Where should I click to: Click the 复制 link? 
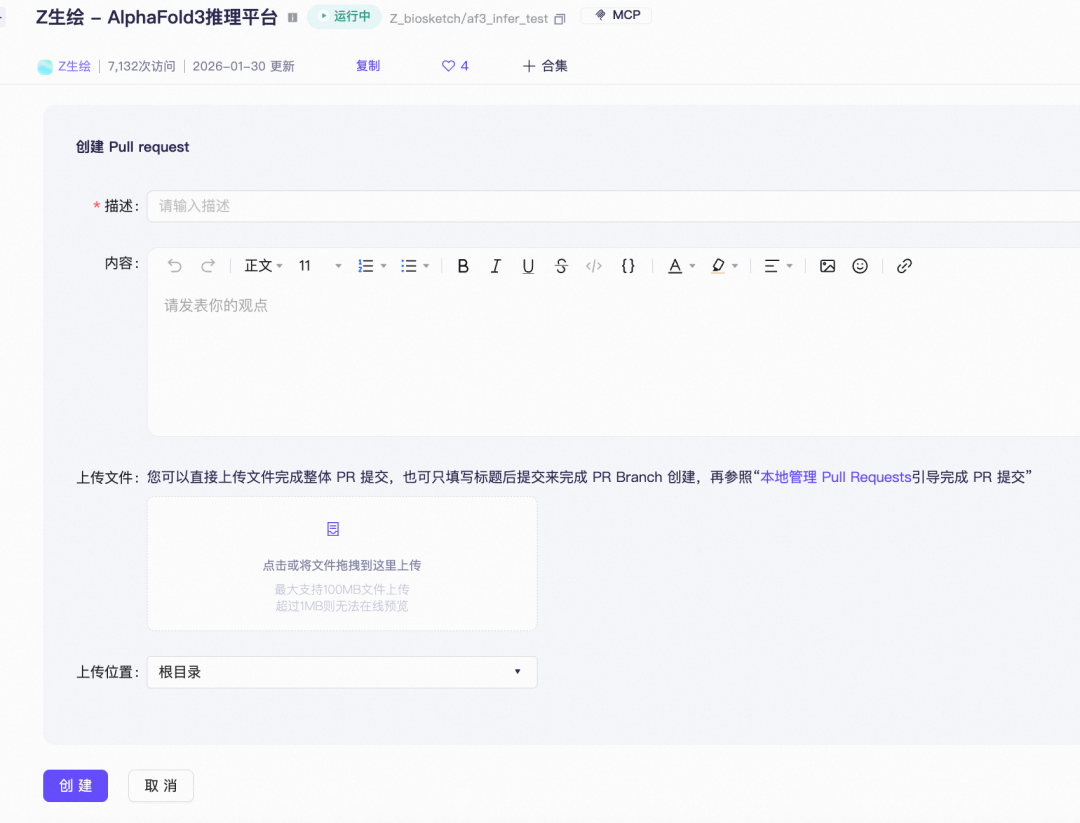368,66
